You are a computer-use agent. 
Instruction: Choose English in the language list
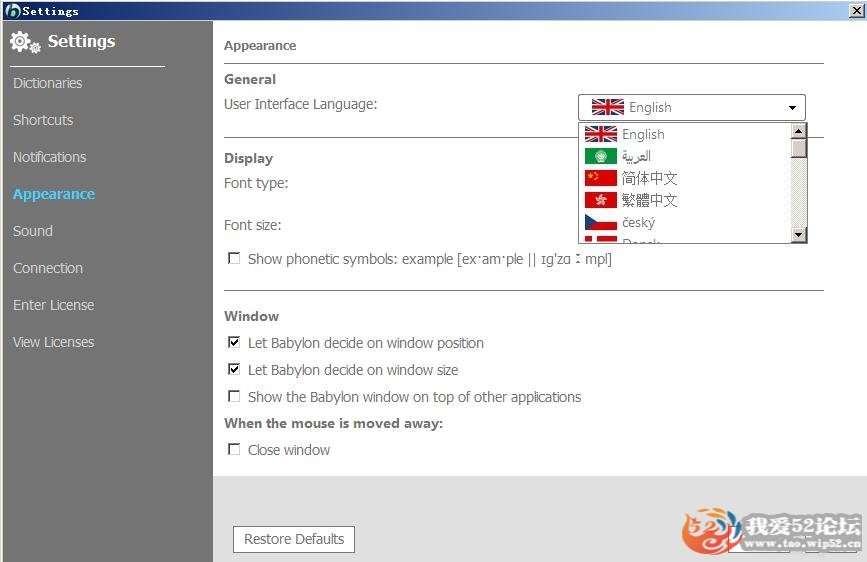tap(685, 134)
